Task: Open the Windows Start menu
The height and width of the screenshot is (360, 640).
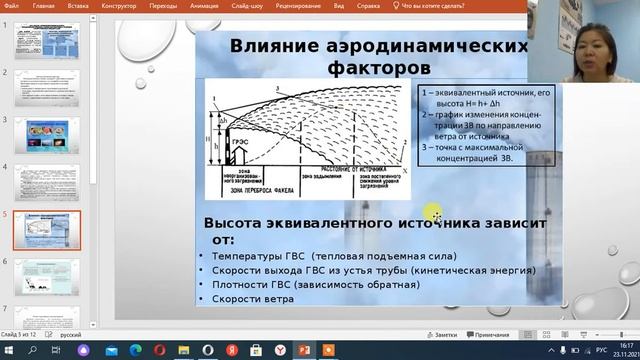Action: [8, 350]
